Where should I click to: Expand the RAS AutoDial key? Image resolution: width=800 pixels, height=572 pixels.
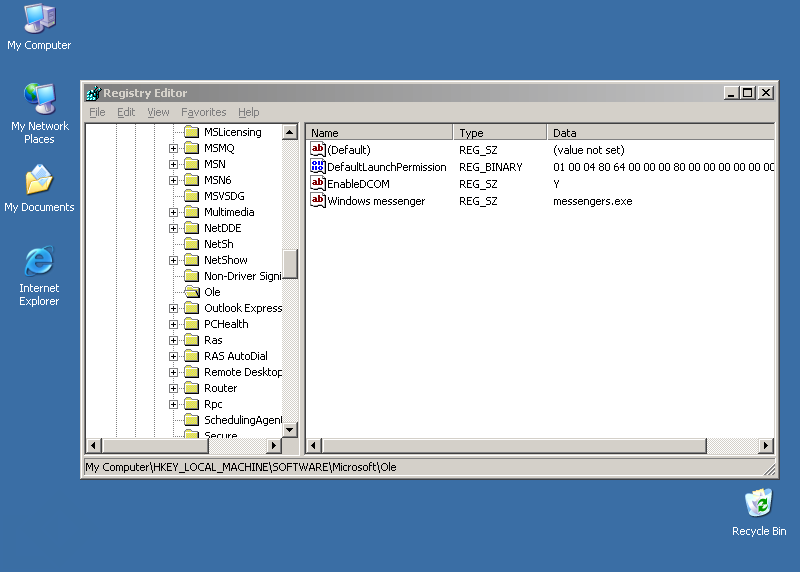coord(173,356)
